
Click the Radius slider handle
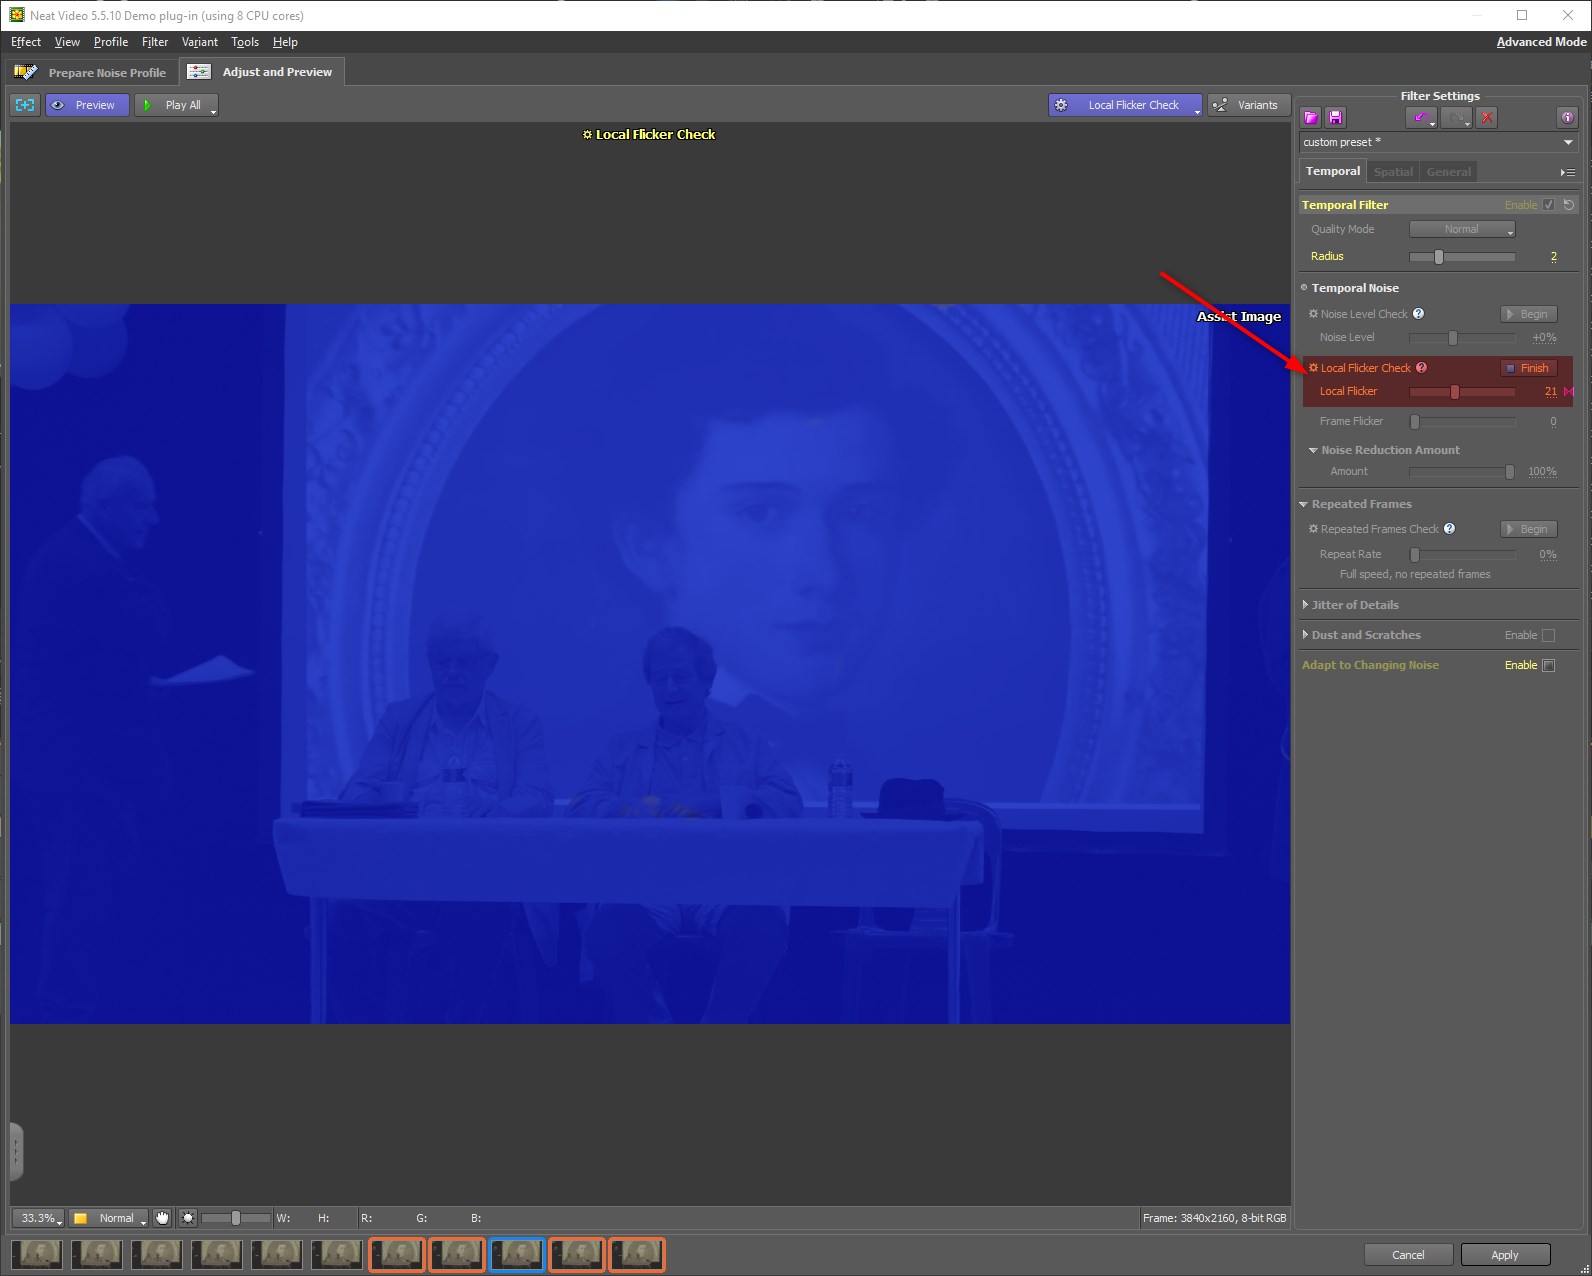coord(1438,257)
